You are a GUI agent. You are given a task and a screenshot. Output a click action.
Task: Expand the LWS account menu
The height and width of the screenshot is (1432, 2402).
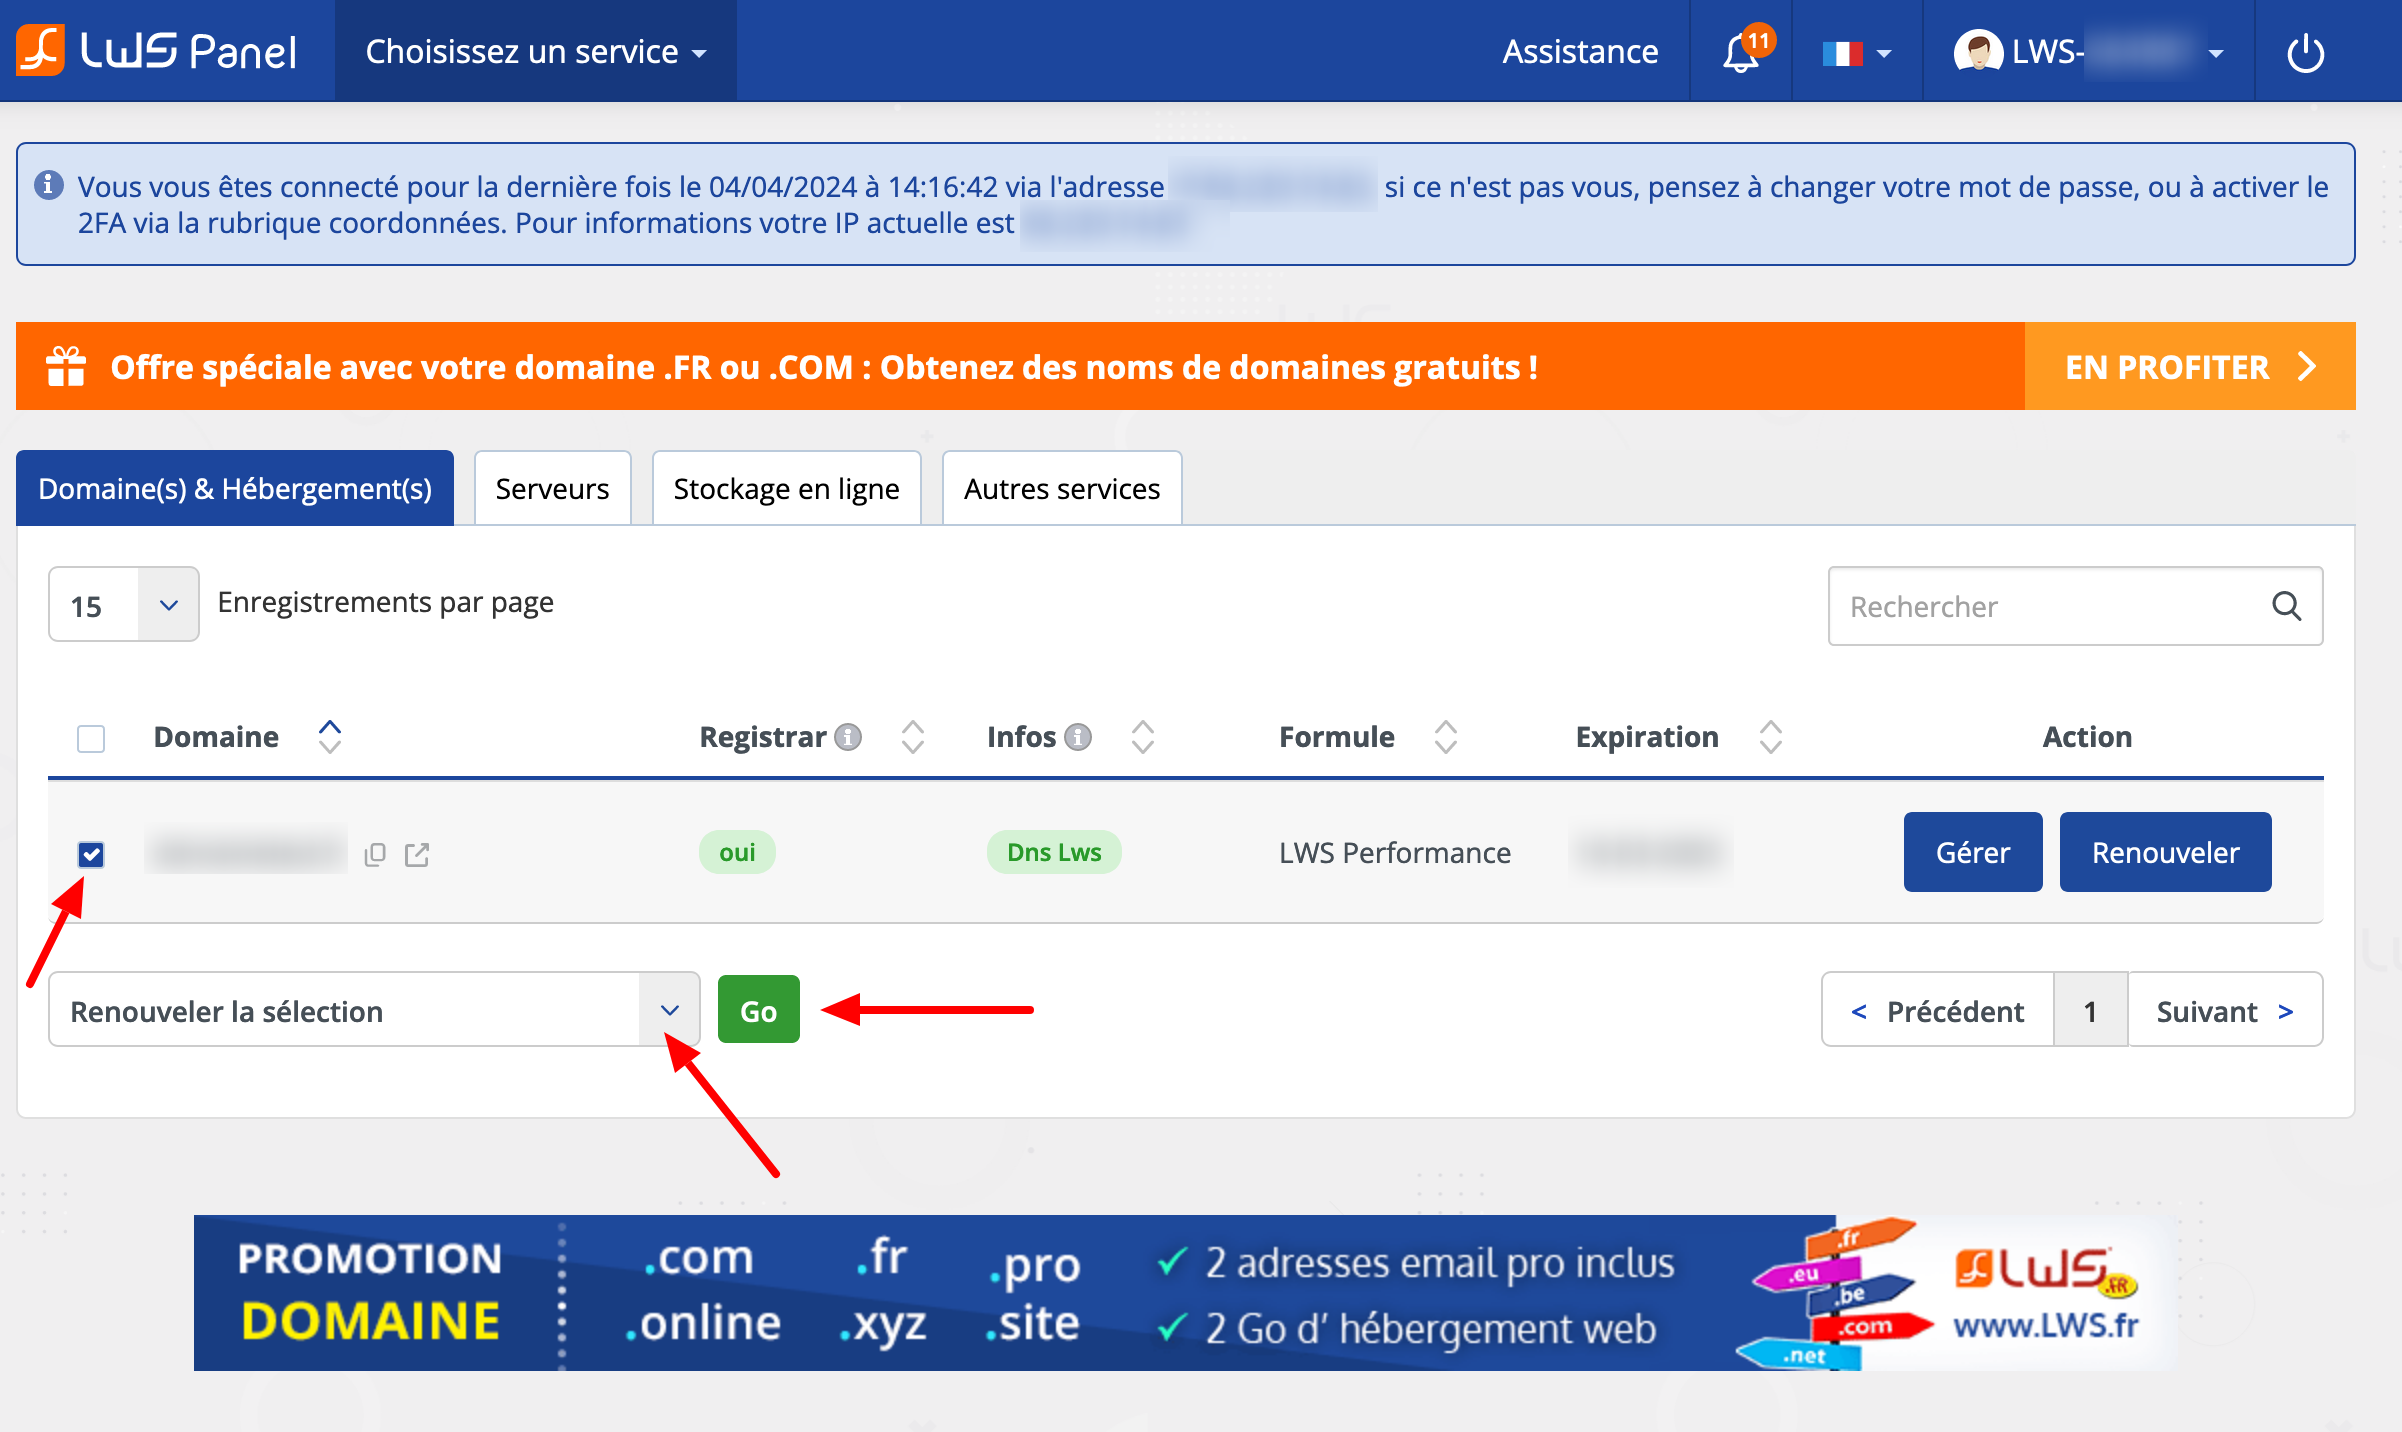2217,54
